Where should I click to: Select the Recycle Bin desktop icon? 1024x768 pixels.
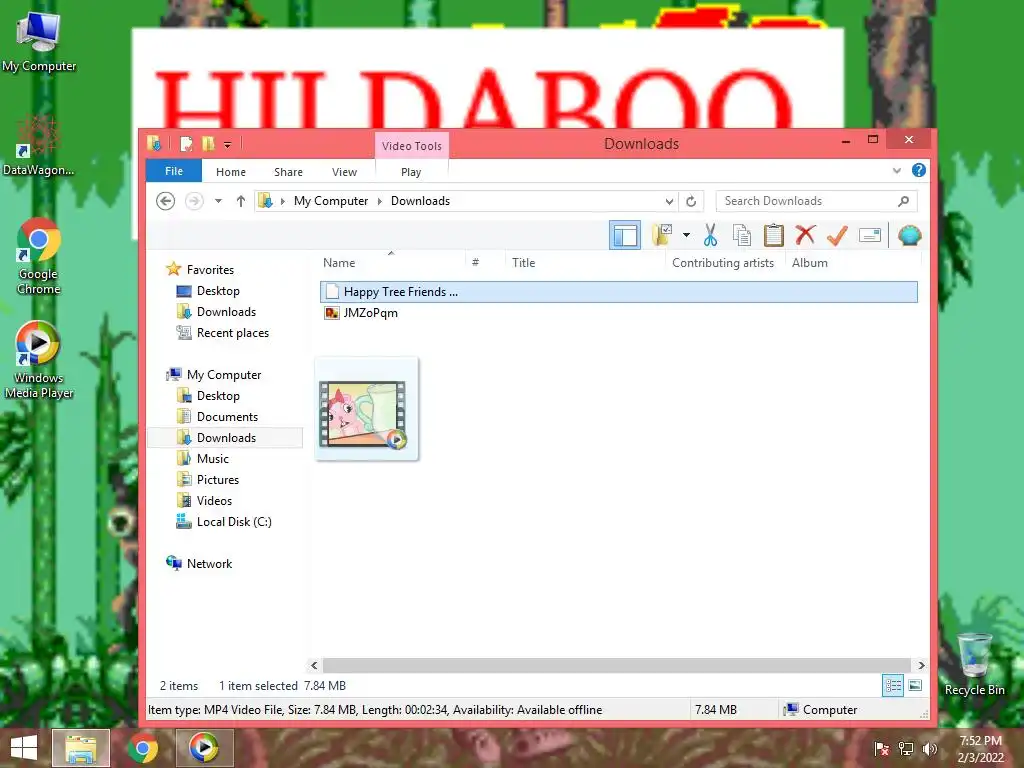pyautogui.click(x=974, y=665)
